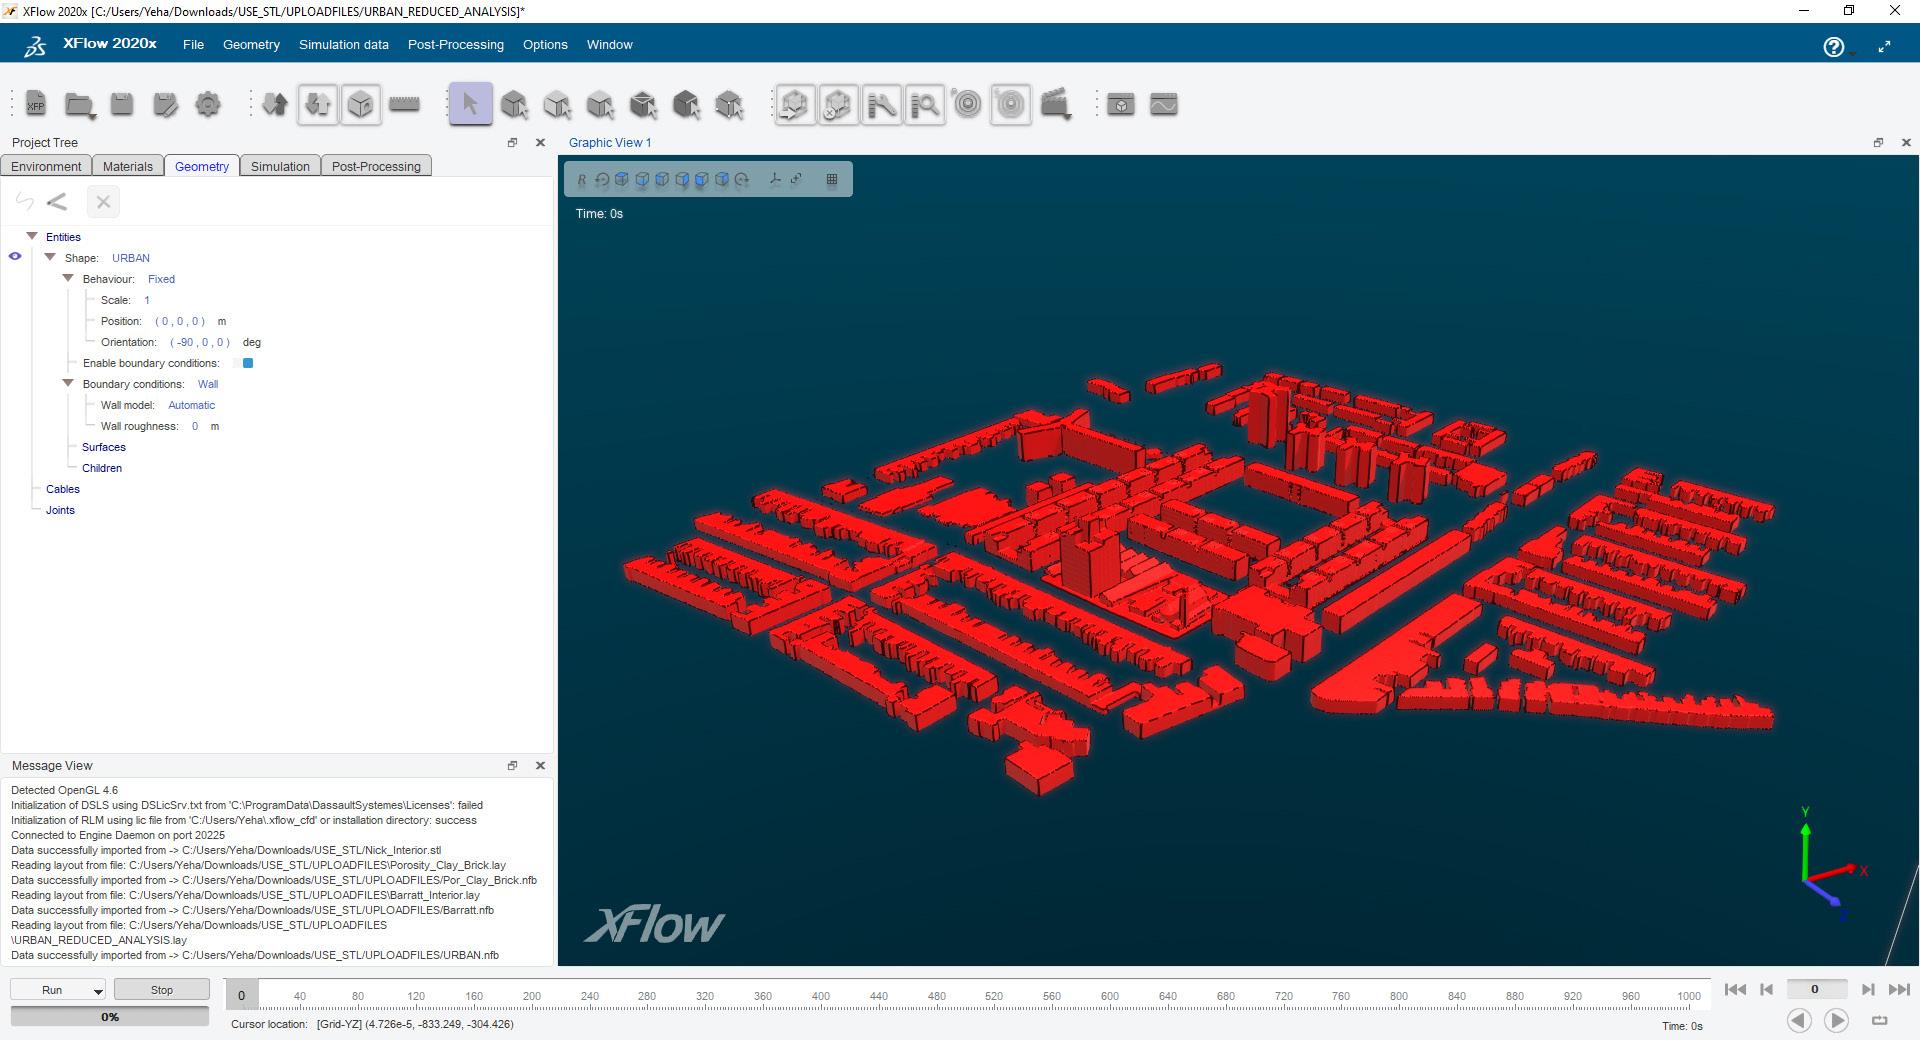Click the fit view icon in Graphic View toolbar
This screenshot has width=1920, height=1040.
[796, 180]
